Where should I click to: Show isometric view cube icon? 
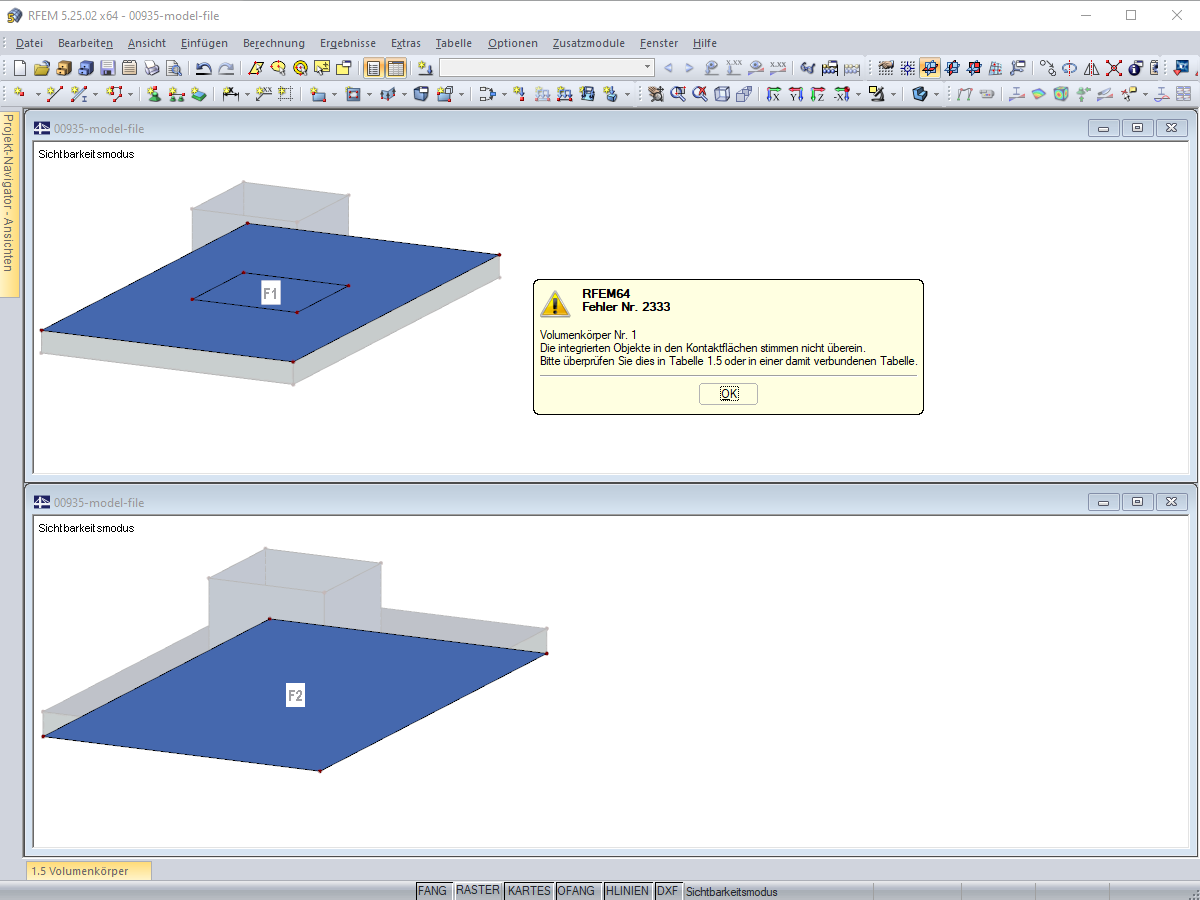[722, 94]
